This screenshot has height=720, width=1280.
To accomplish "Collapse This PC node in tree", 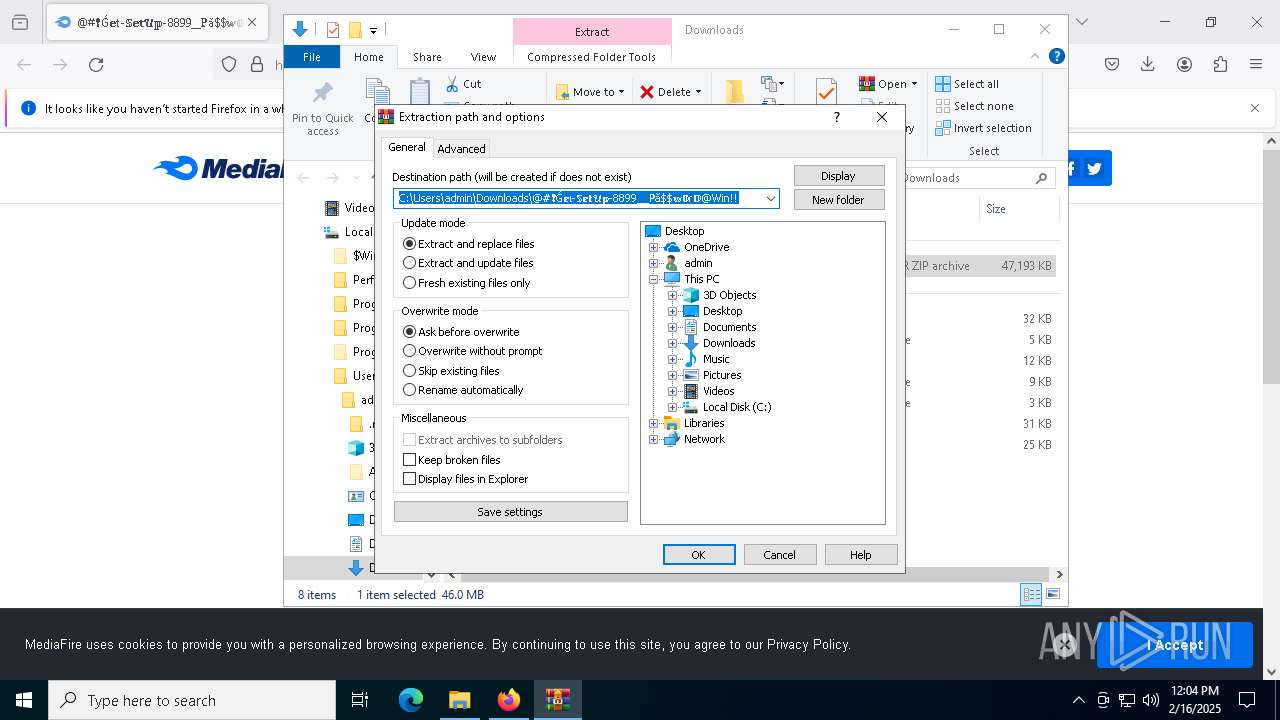I will click(653, 279).
